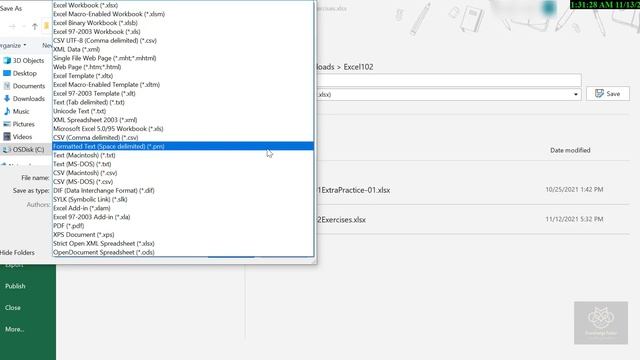
Task: Select Text (Tab delimited) (*.txt)
Action: tap(183, 102)
